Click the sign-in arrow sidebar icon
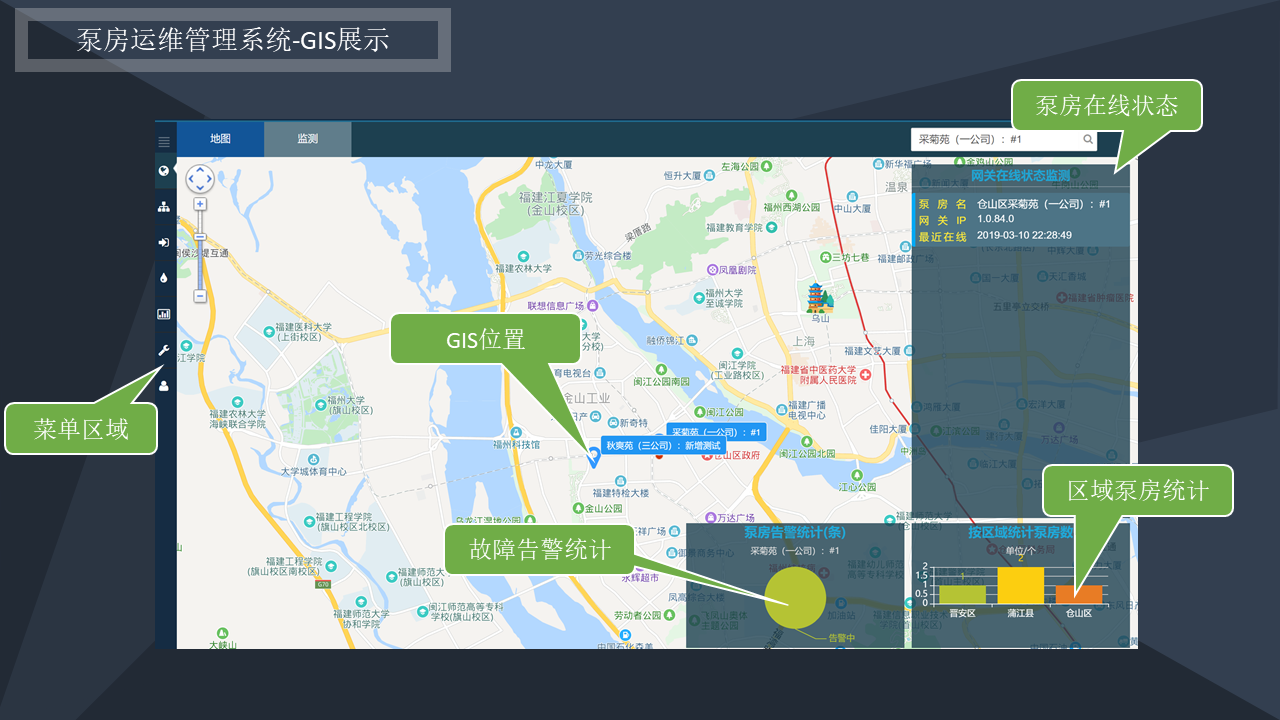Viewport: 1280px width, 720px height. tap(163, 242)
